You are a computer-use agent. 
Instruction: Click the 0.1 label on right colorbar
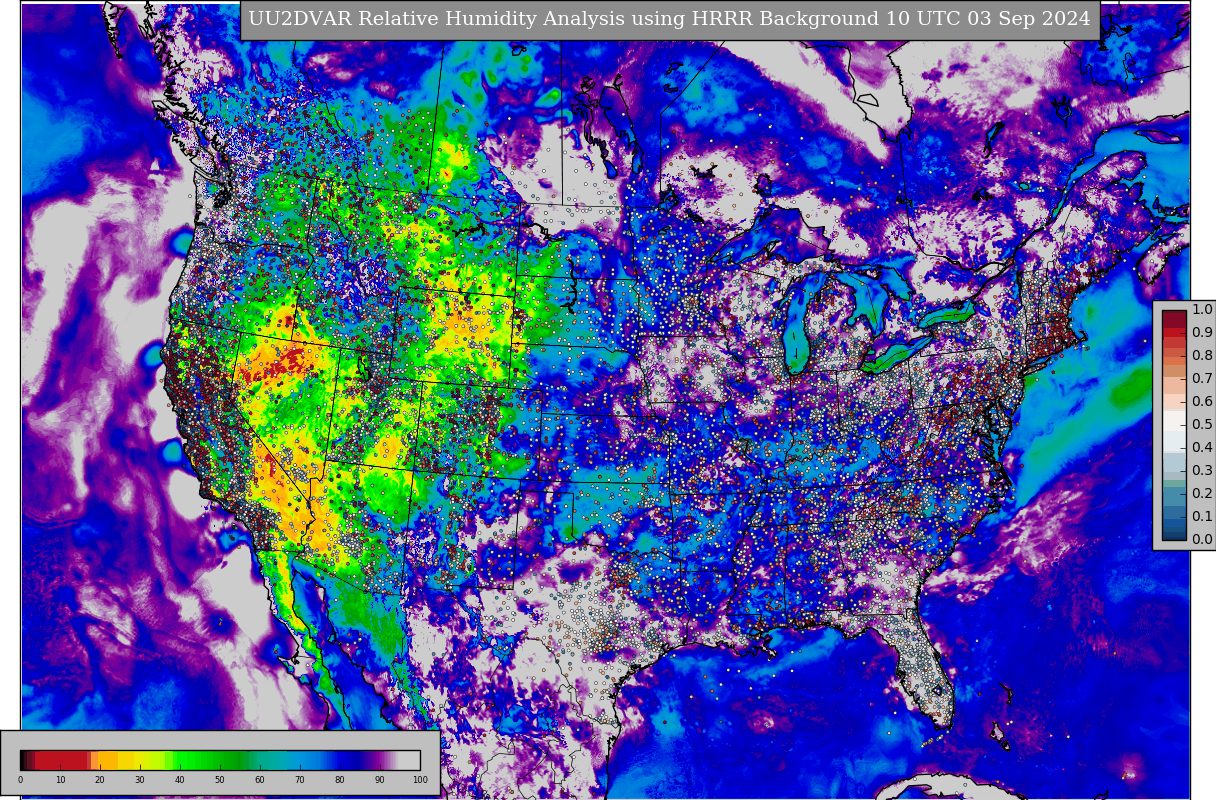click(1202, 517)
